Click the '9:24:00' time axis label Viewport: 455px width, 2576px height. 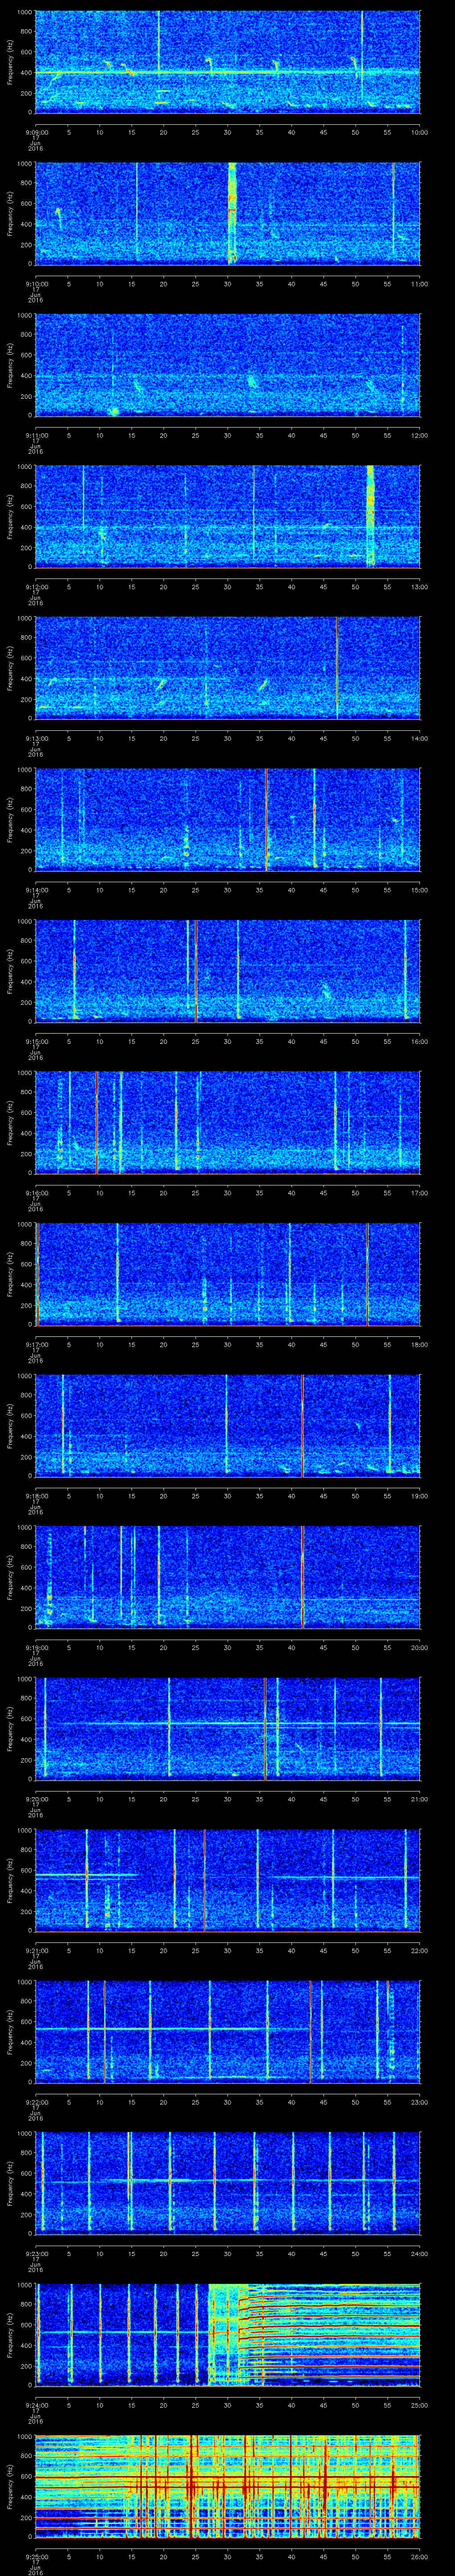pos(36,2405)
